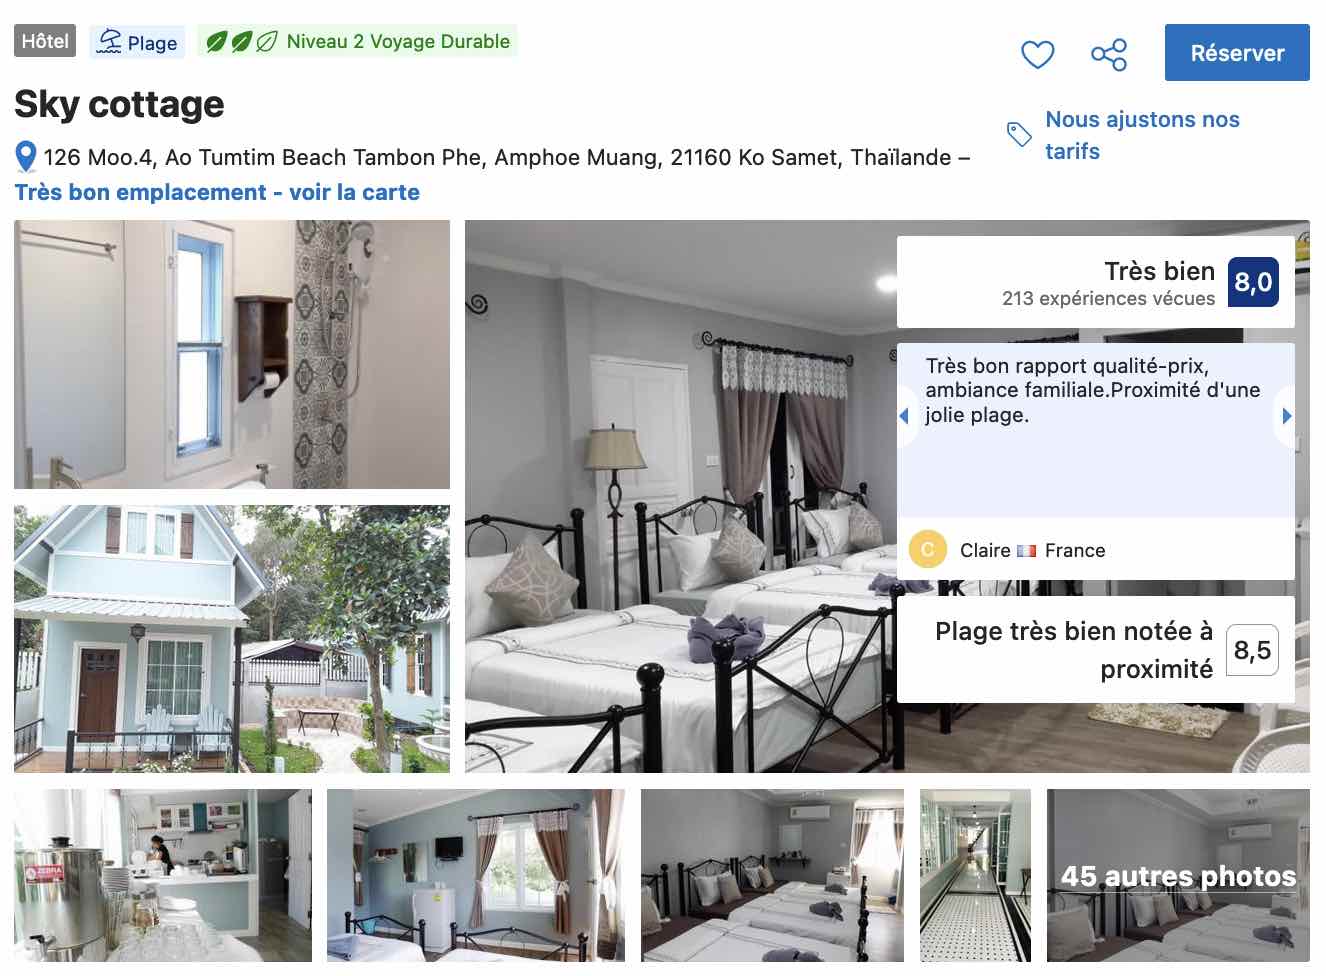
Task: Open the blue cottage exterior photo
Action: (x=232, y=639)
